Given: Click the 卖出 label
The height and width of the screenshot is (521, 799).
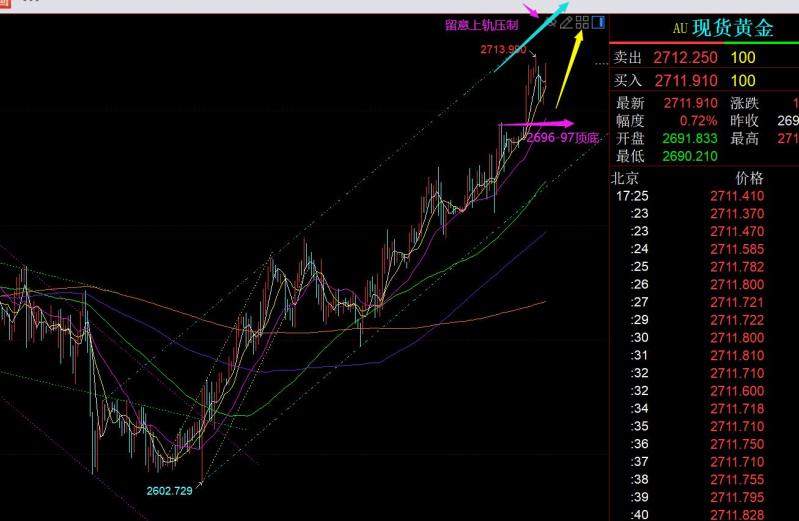Looking at the screenshot, I should [627, 58].
